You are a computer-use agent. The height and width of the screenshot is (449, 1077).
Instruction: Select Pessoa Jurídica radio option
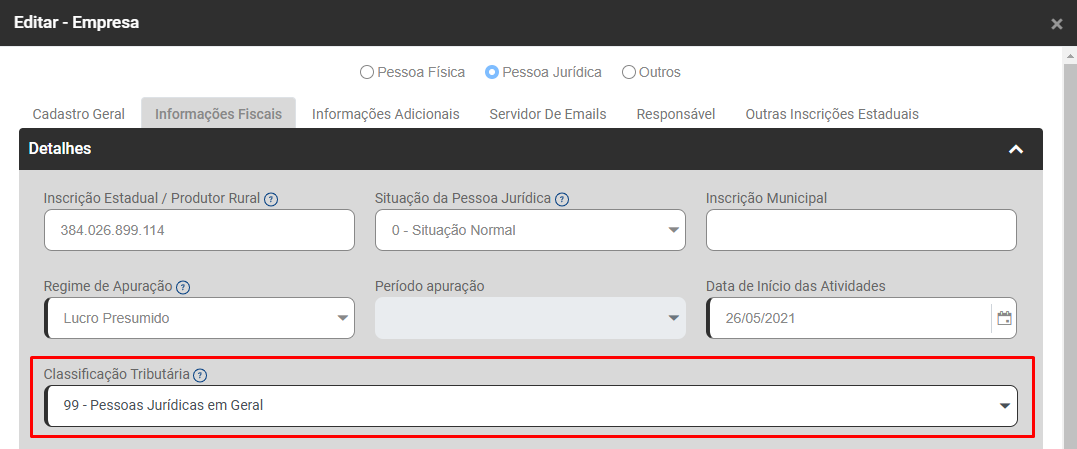492,72
